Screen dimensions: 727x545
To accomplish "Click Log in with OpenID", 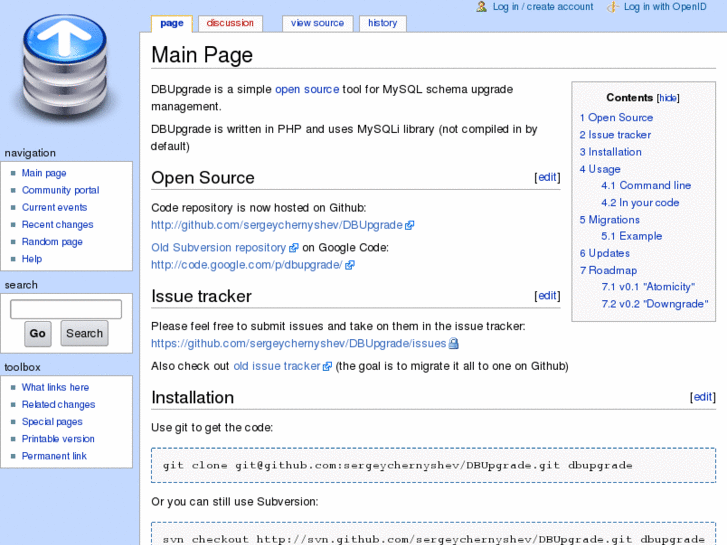I will tap(665, 6).
